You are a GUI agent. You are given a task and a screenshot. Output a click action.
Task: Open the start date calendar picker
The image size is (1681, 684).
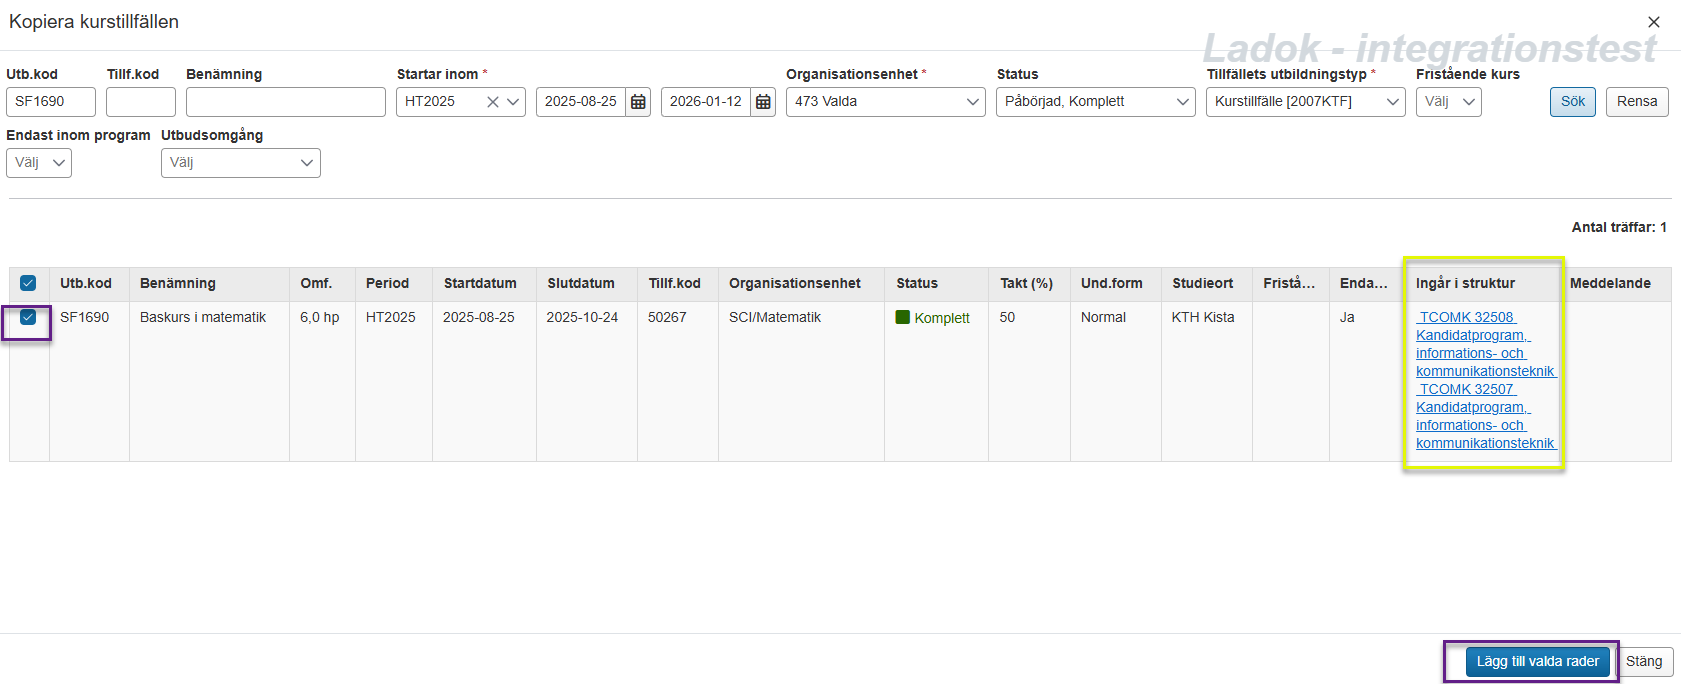[x=638, y=102]
